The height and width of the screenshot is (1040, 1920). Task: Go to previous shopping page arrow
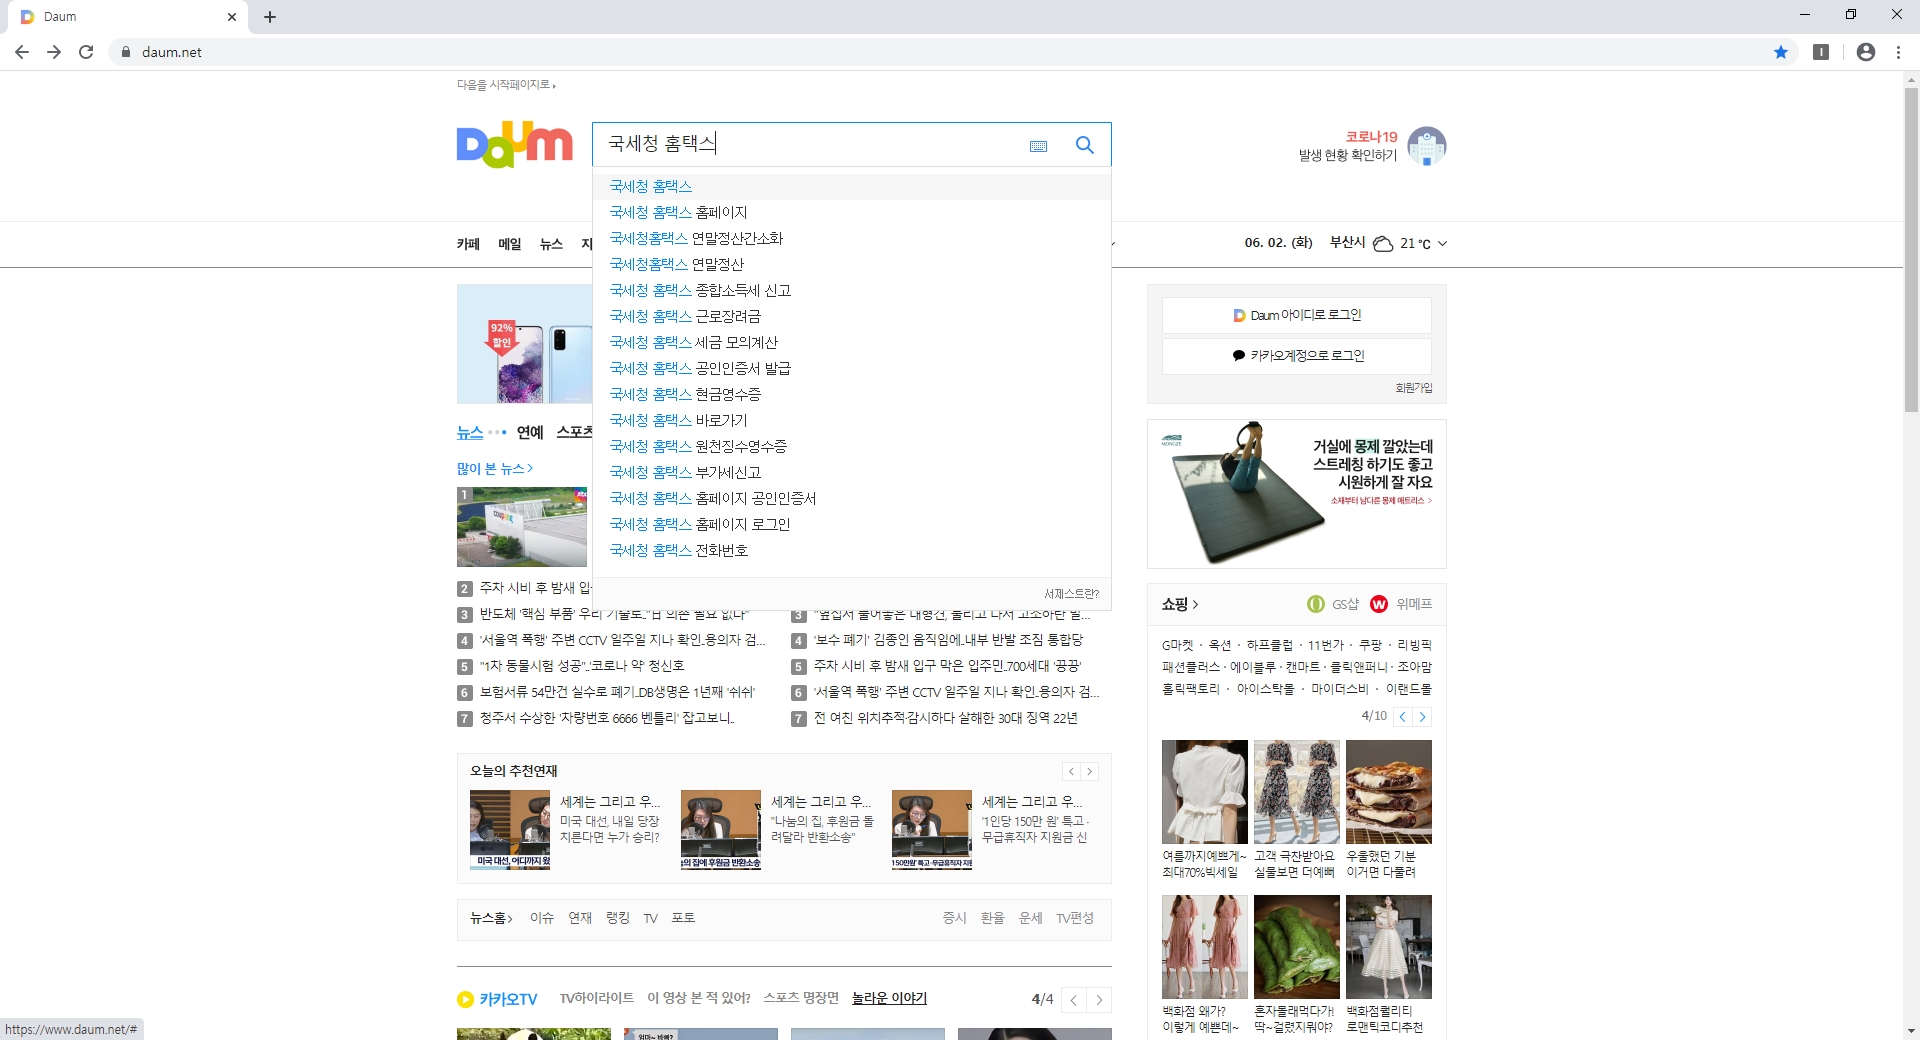point(1402,717)
